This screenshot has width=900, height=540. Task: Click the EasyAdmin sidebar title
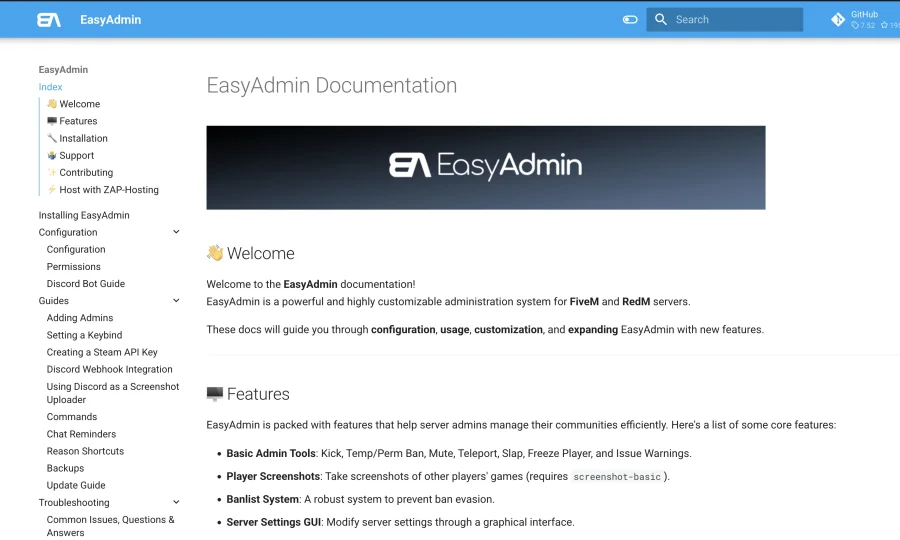pyautogui.click(x=63, y=69)
